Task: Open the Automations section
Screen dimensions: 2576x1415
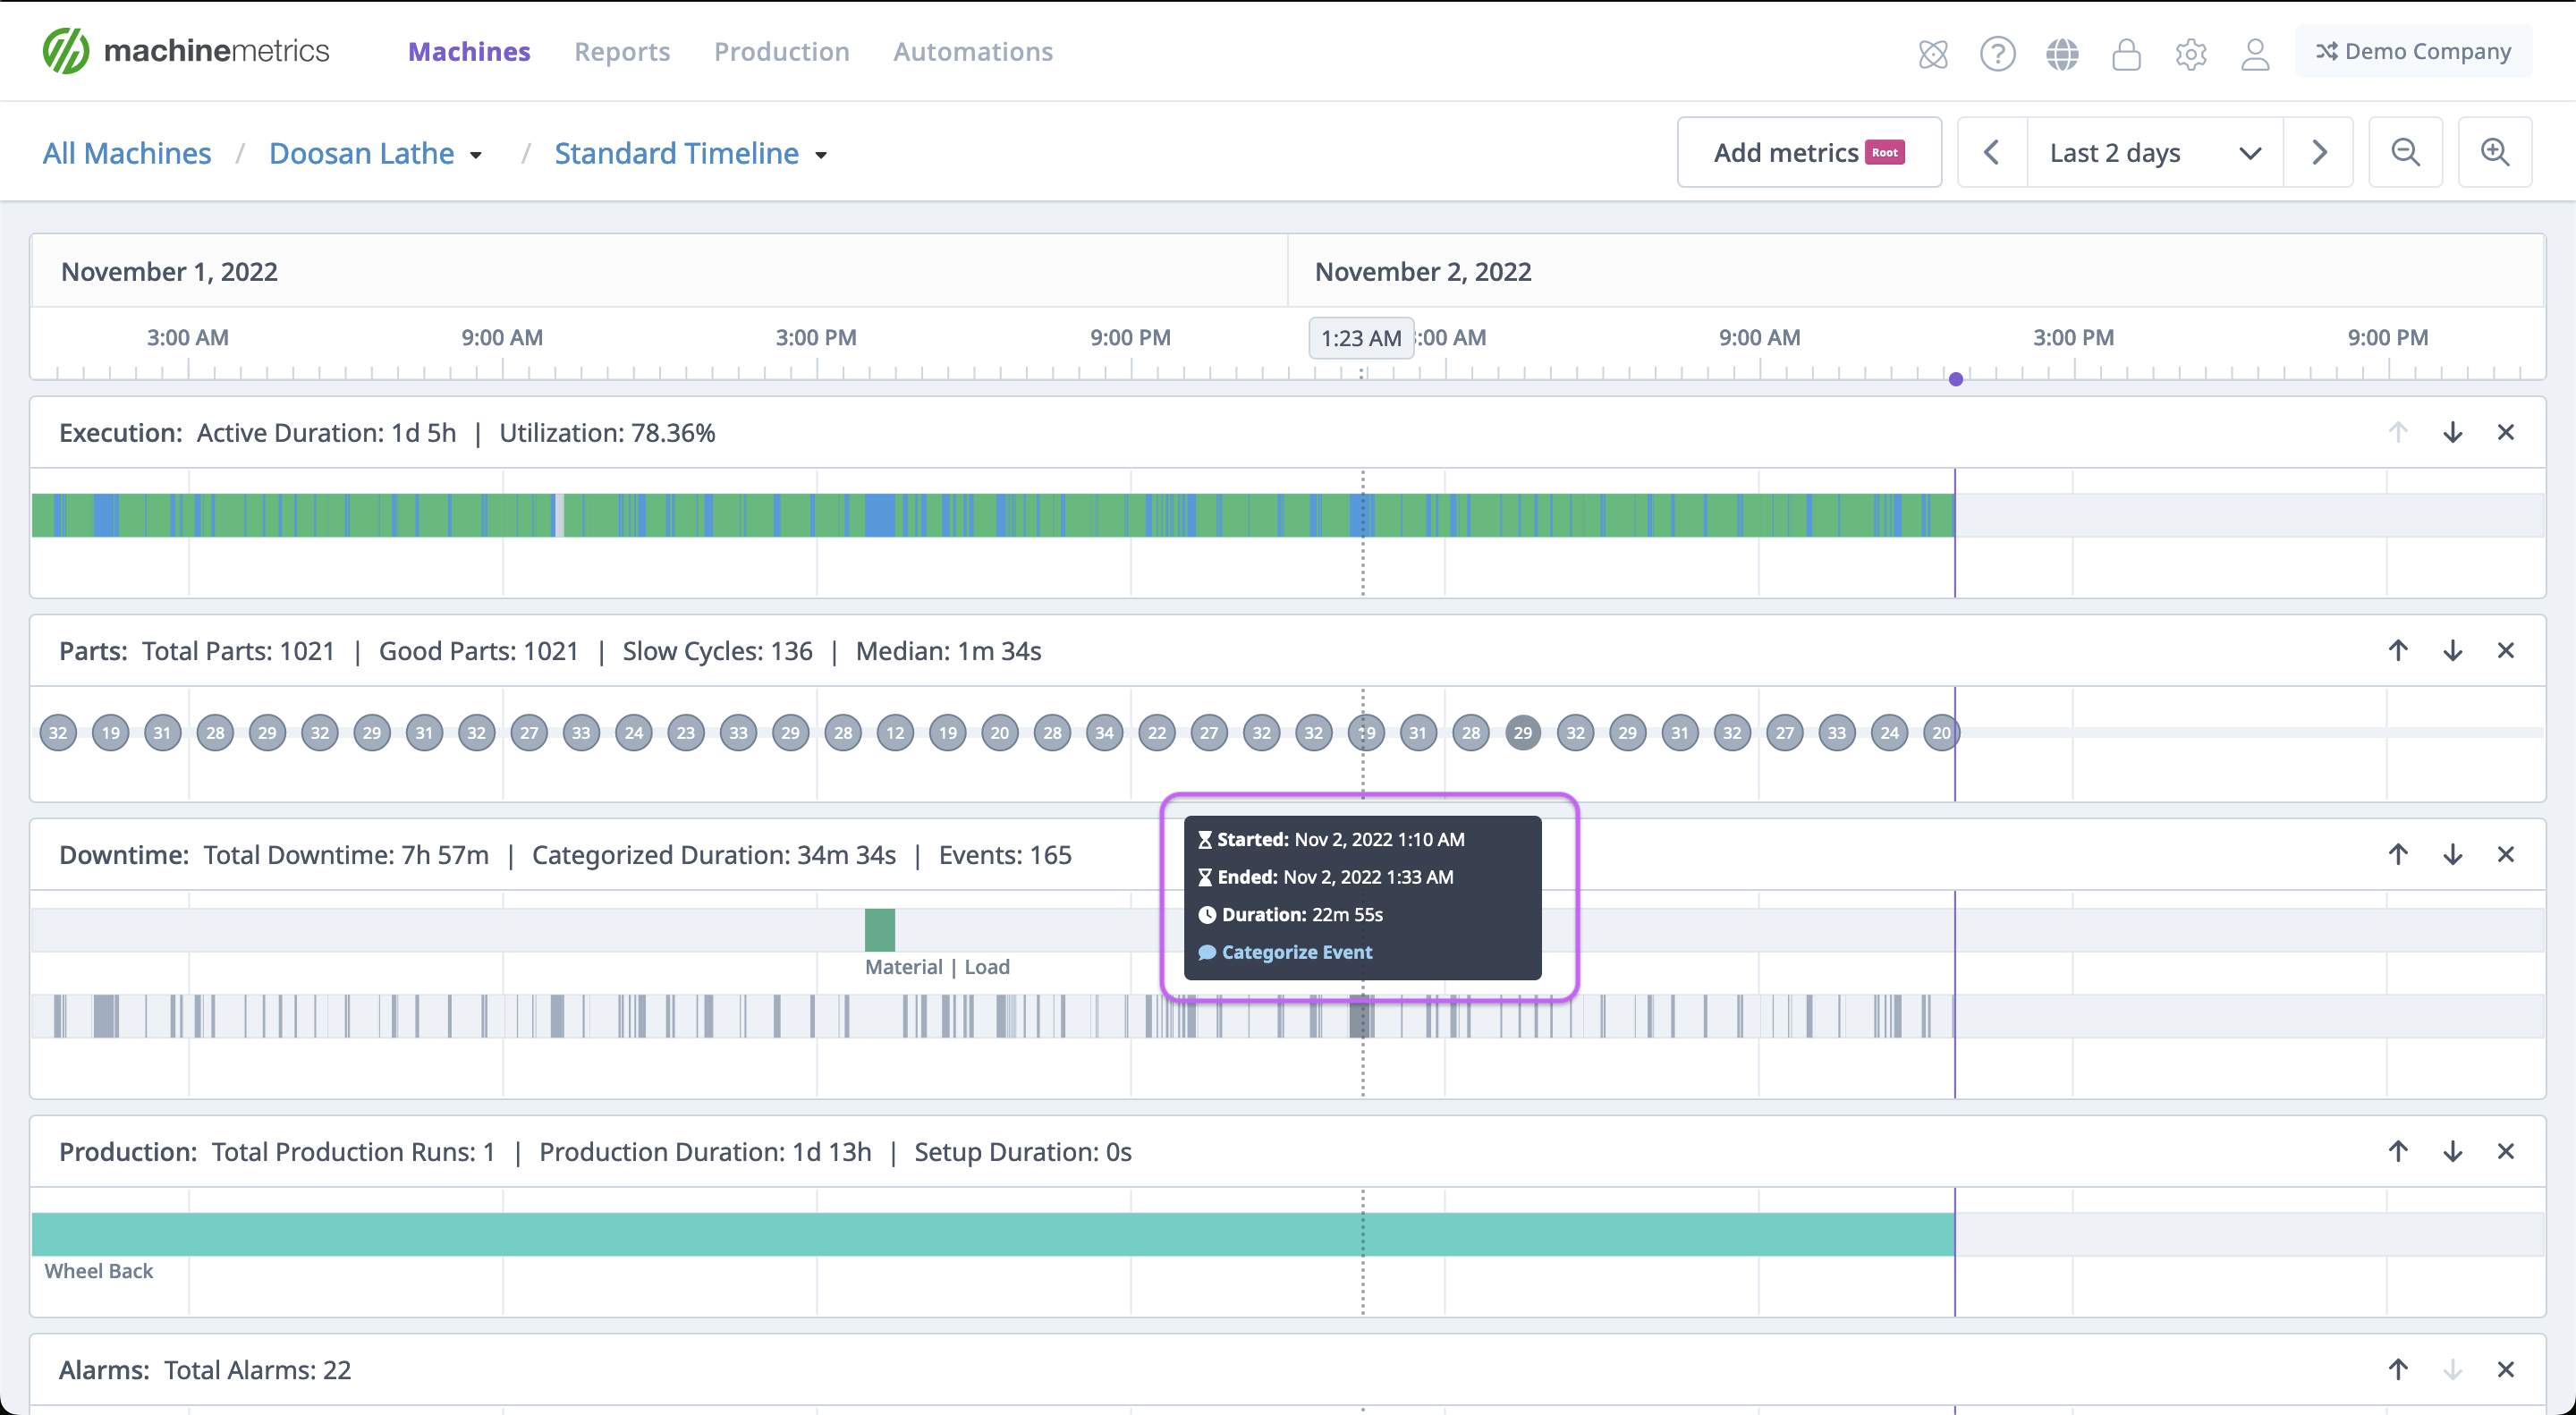Action: pos(973,51)
